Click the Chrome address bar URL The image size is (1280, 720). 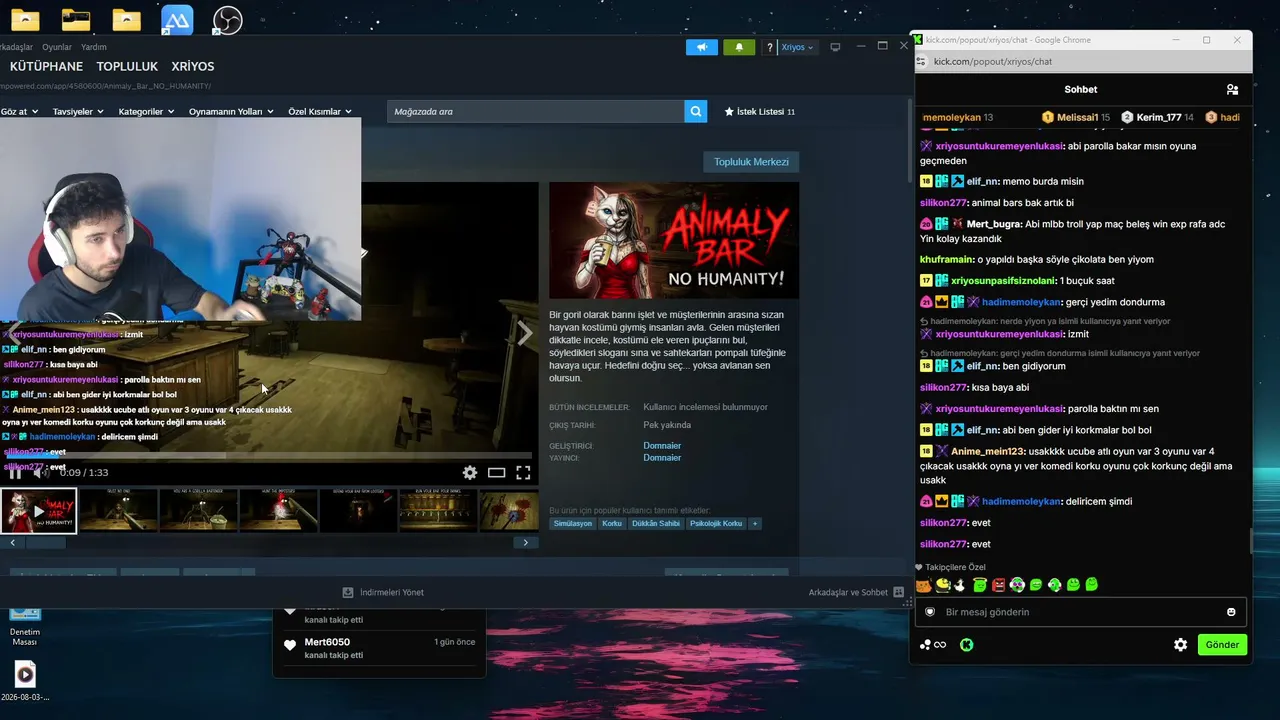[993, 61]
